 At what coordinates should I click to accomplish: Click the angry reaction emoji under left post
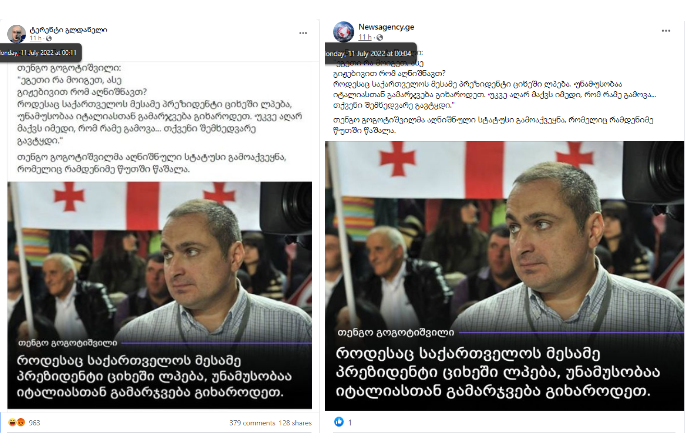click(20, 423)
